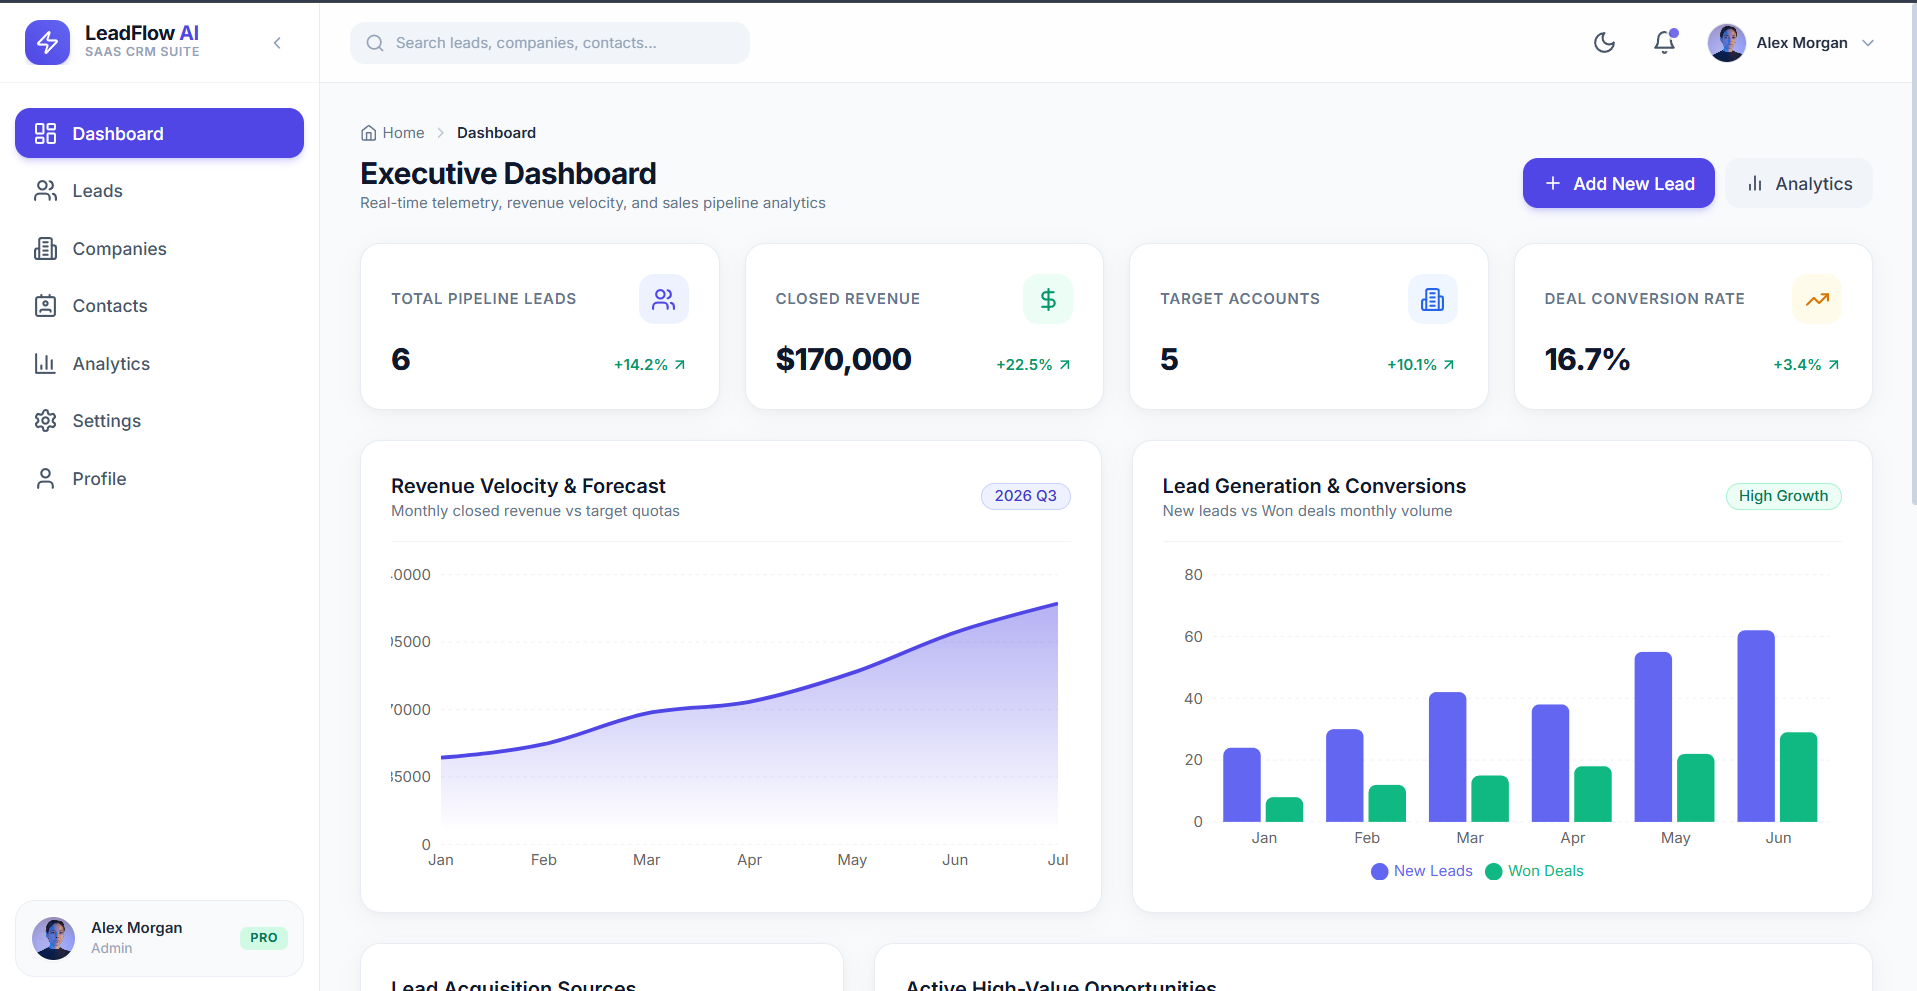Select the sidebar Analytics item

(159, 364)
